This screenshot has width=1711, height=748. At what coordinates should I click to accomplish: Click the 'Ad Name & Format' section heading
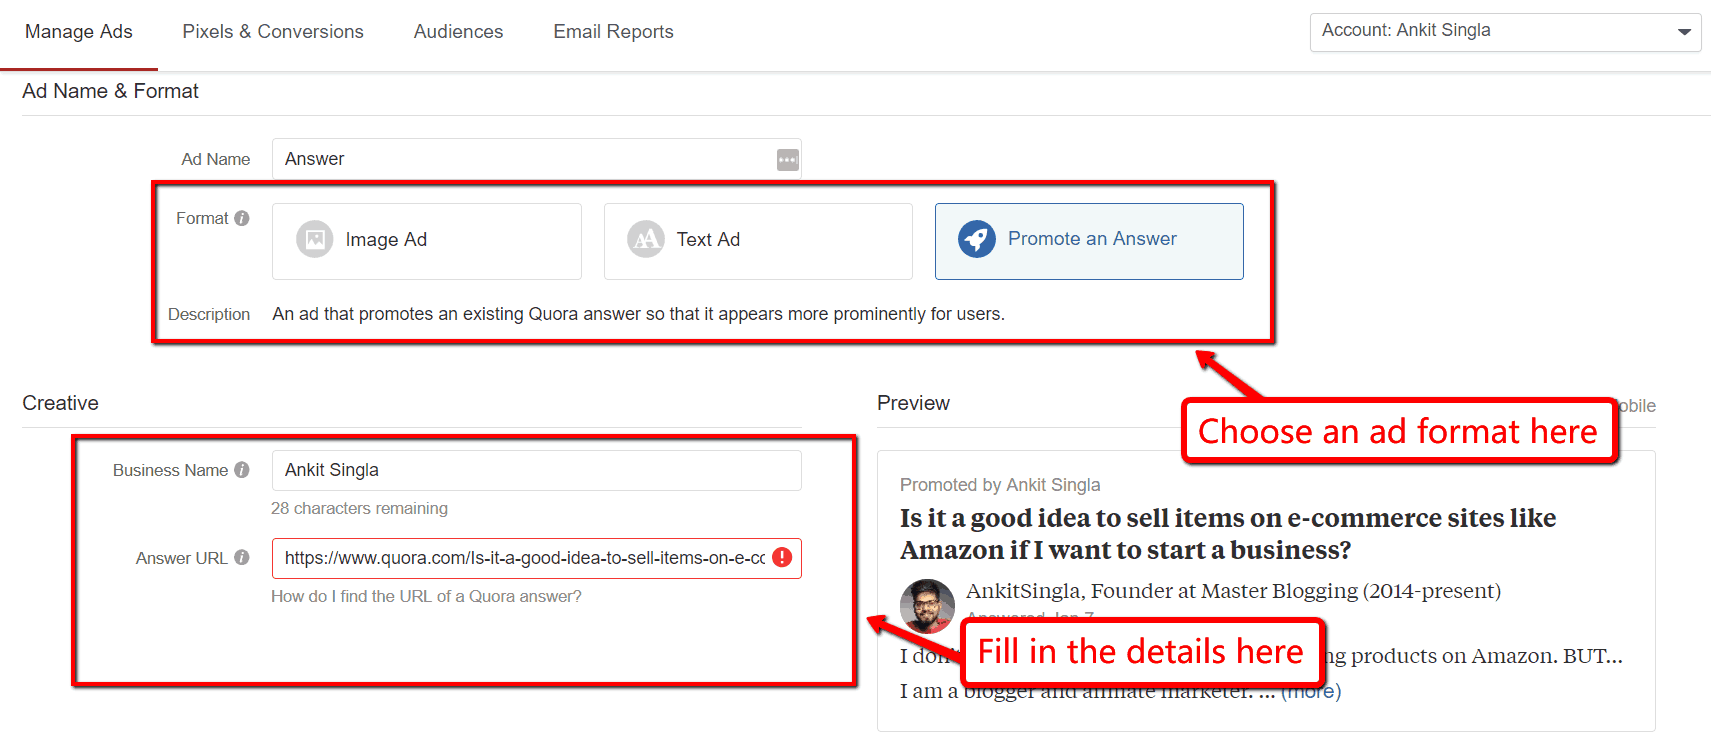click(110, 91)
